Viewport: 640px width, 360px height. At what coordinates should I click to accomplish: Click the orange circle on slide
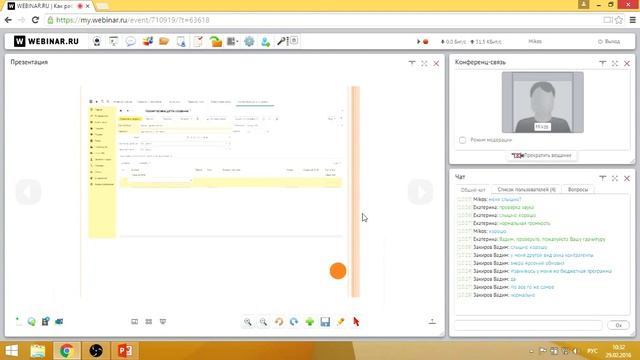pos(338,271)
